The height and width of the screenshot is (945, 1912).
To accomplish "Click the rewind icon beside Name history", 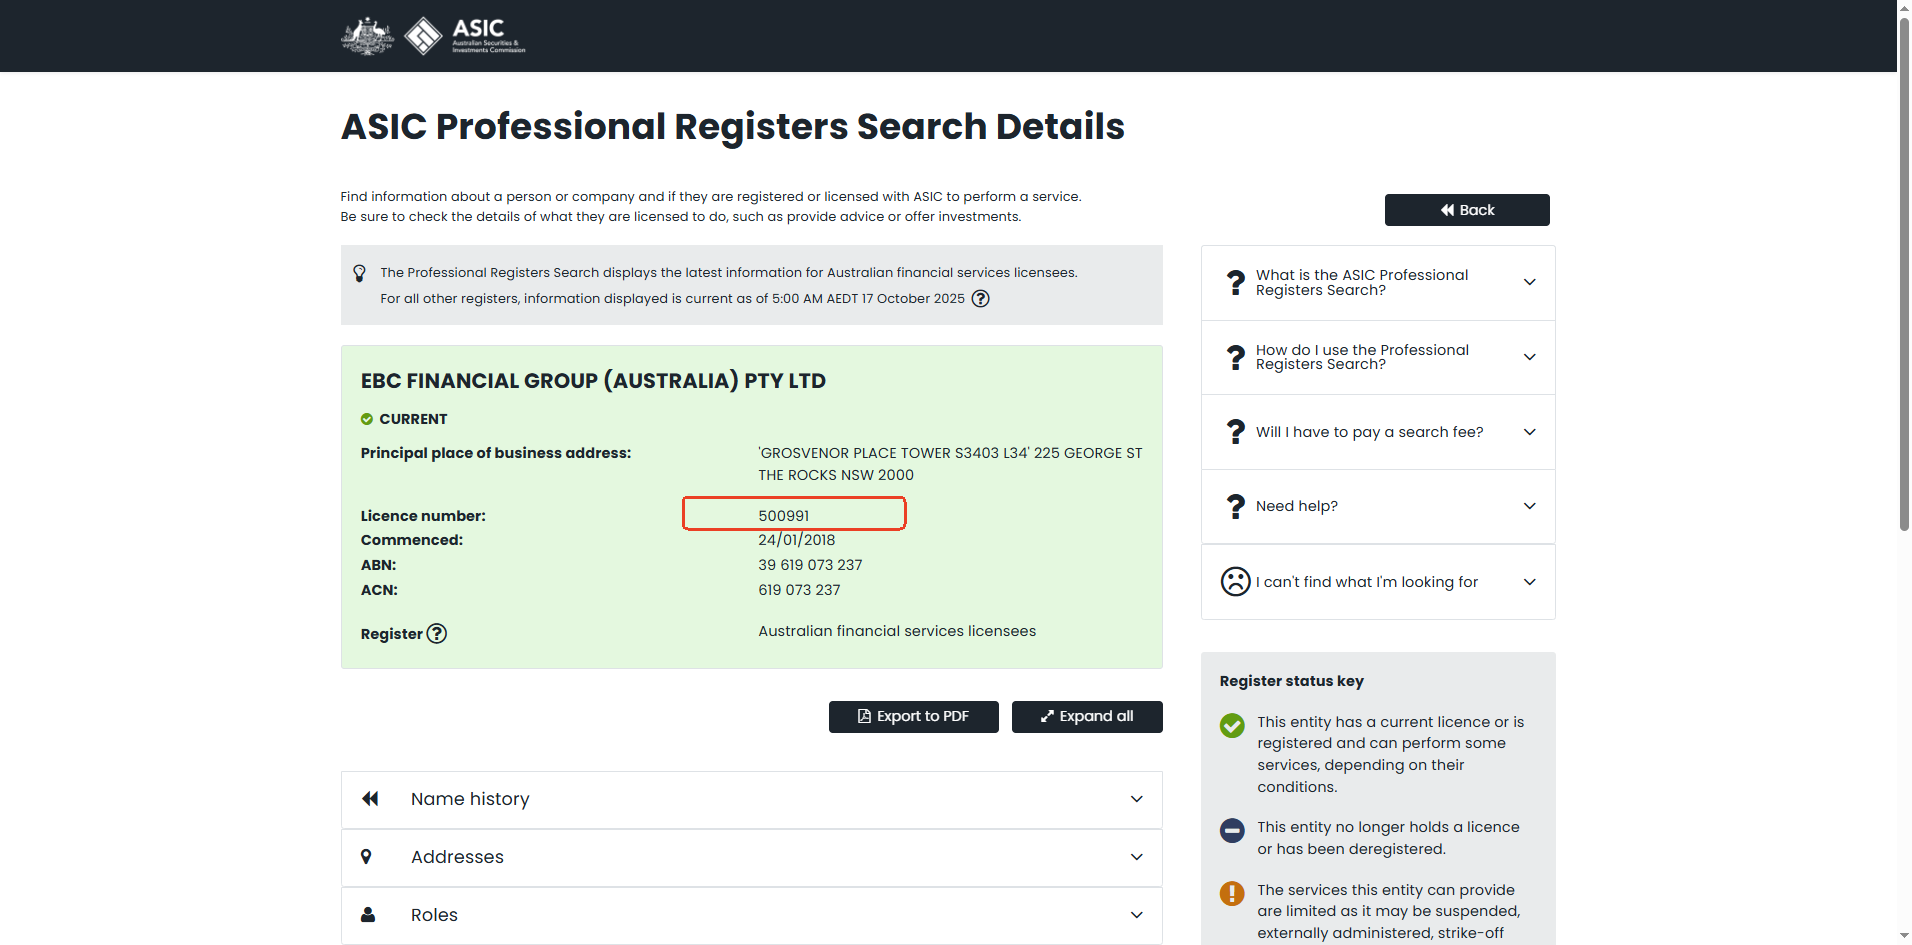I will [x=370, y=799].
